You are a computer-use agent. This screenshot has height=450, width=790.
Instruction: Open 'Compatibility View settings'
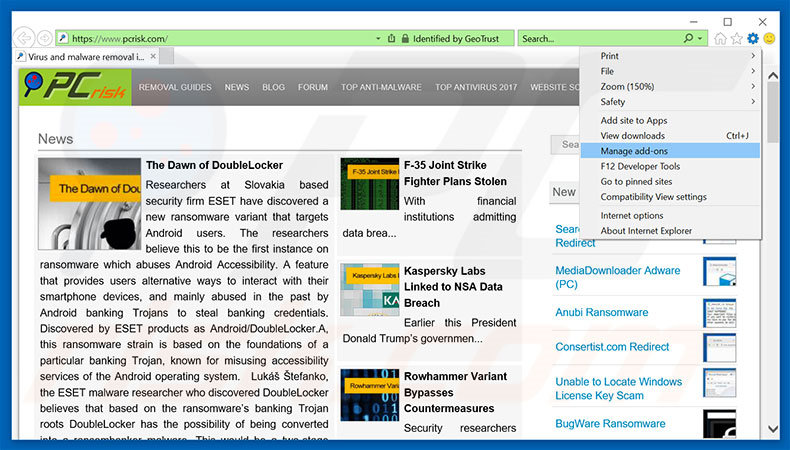pos(670,197)
